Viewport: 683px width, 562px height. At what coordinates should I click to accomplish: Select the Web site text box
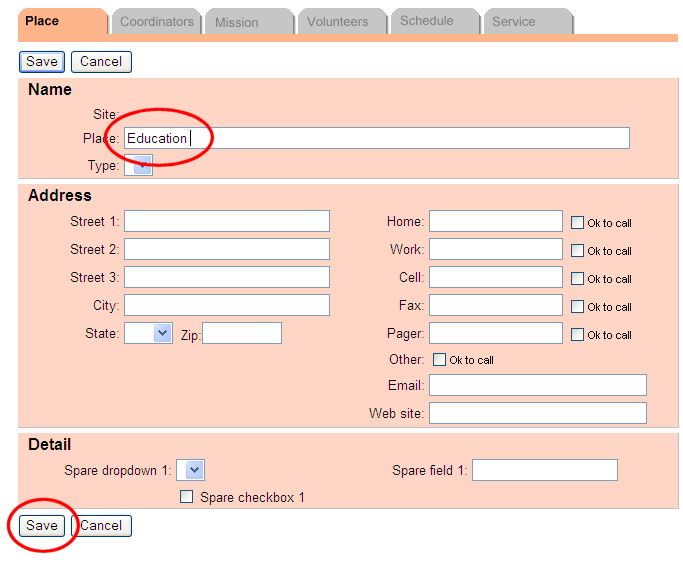click(x=537, y=413)
